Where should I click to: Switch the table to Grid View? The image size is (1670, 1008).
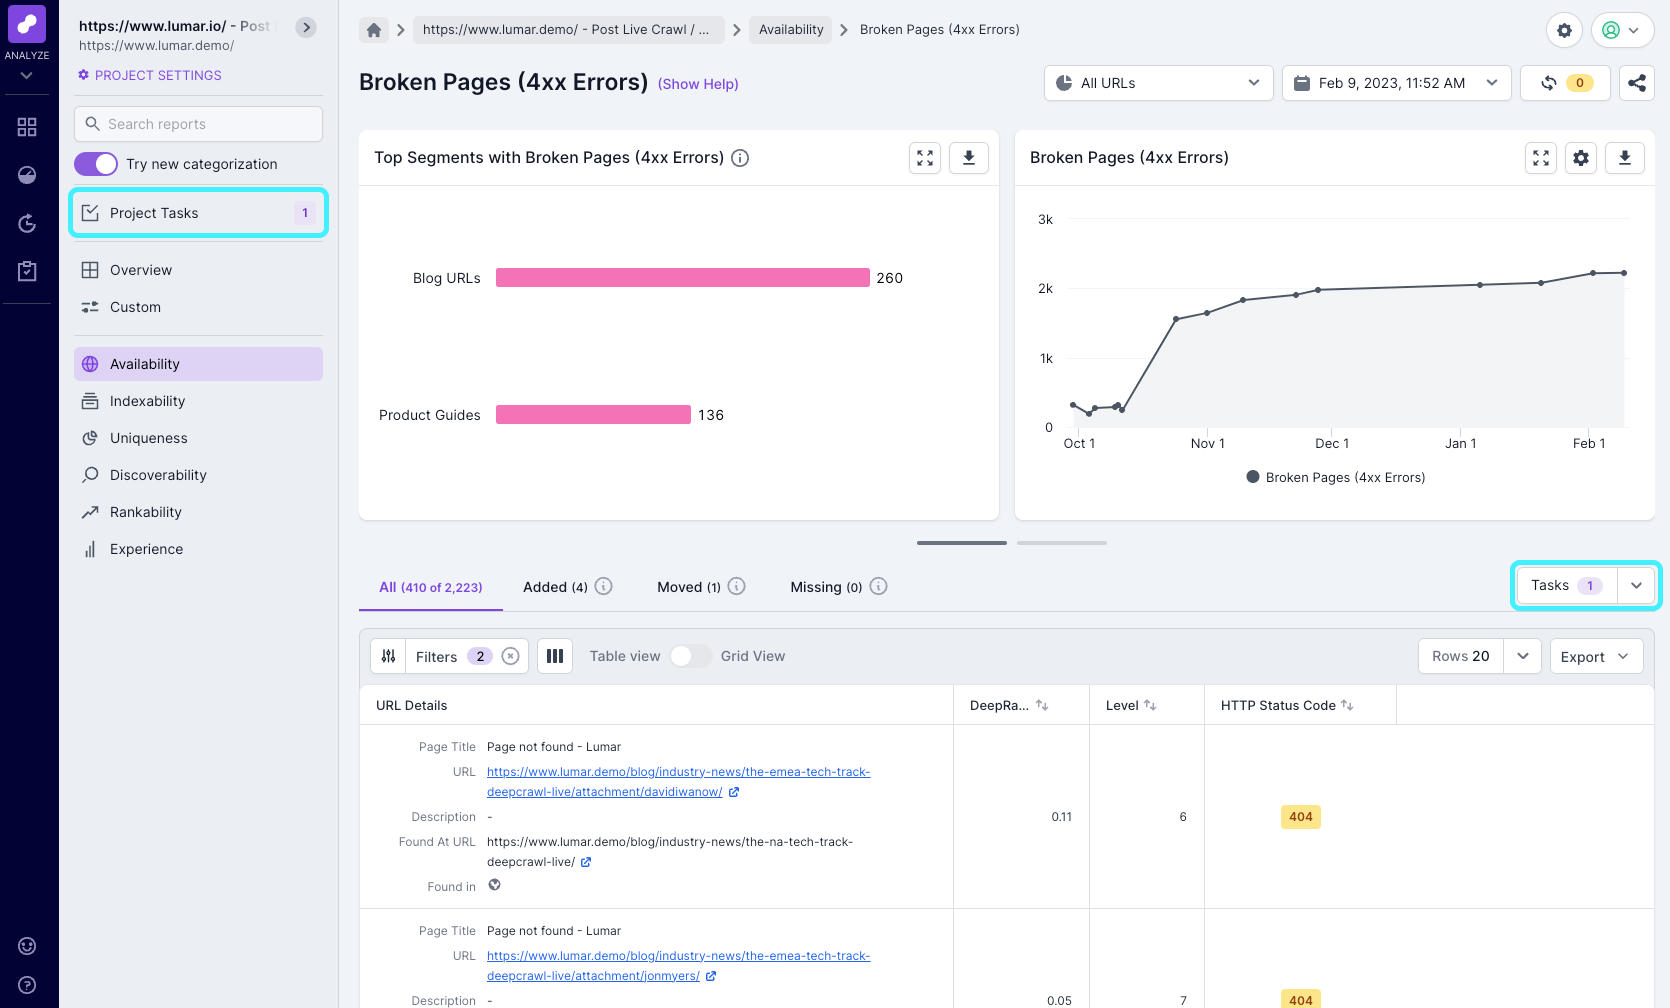(690, 656)
